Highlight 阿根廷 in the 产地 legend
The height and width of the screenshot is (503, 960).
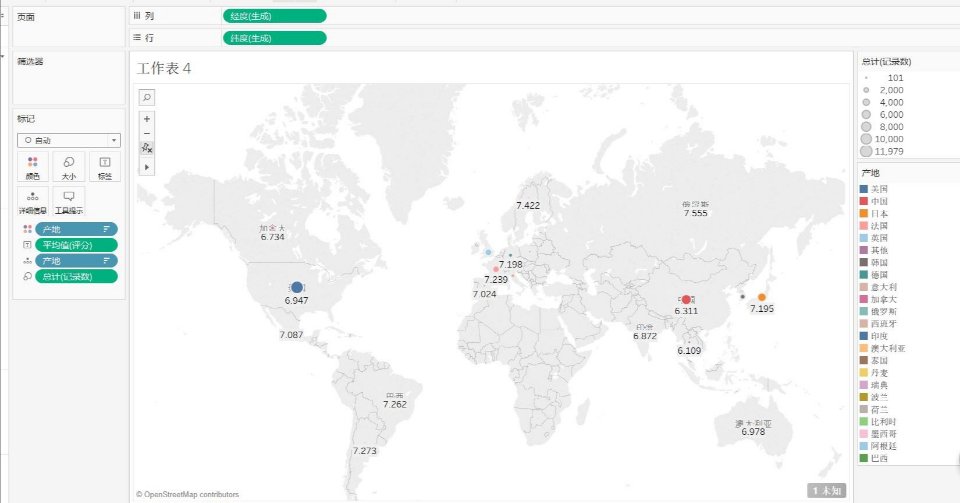883,446
